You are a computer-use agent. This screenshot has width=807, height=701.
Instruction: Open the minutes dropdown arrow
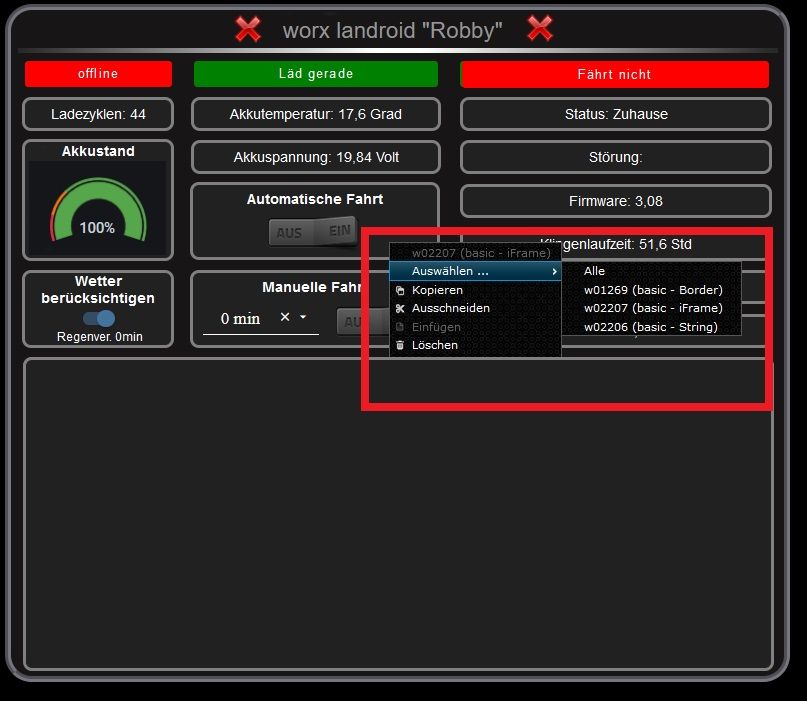point(303,317)
